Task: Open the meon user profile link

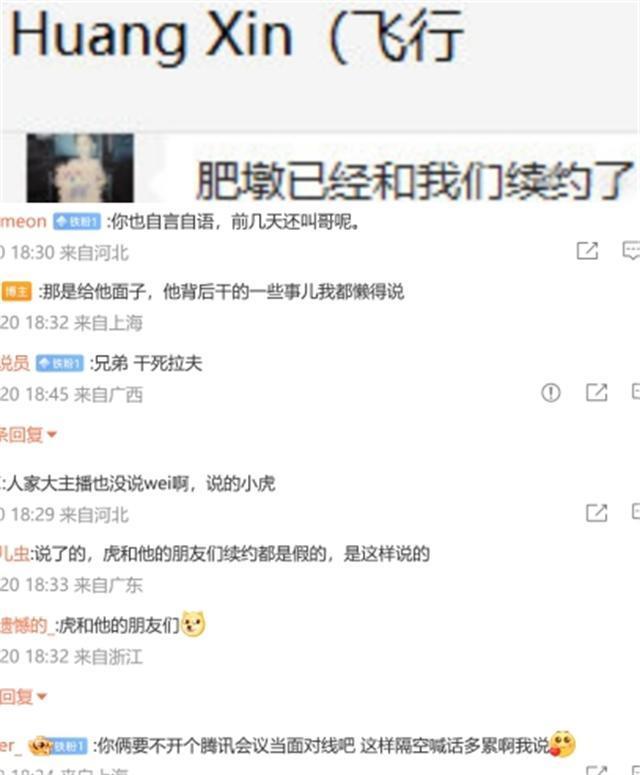Action: coord(23,221)
